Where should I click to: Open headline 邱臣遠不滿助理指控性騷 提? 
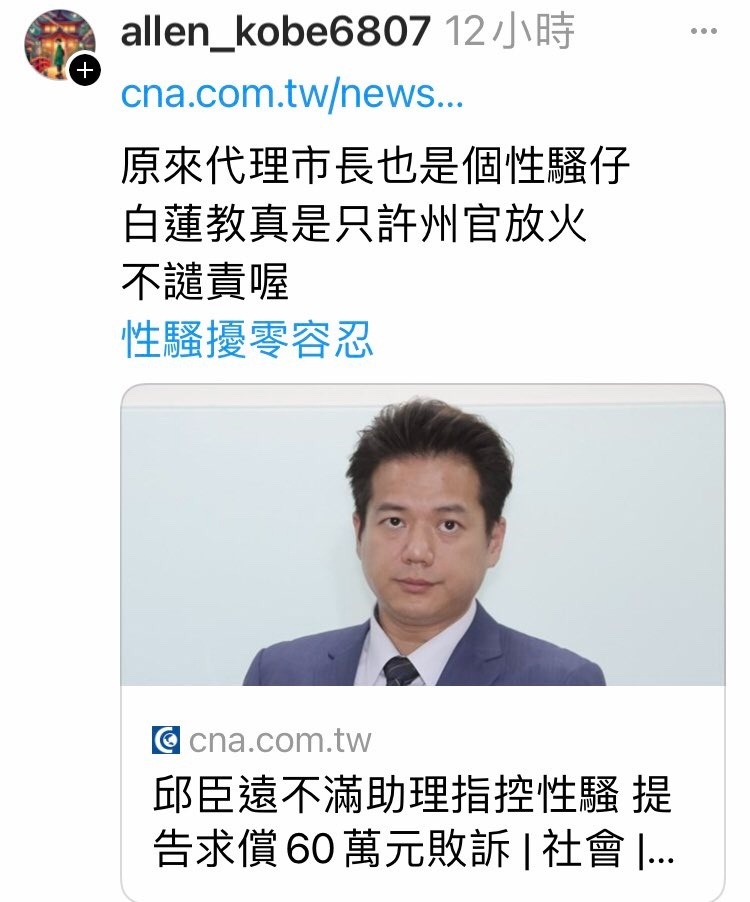click(412, 794)
